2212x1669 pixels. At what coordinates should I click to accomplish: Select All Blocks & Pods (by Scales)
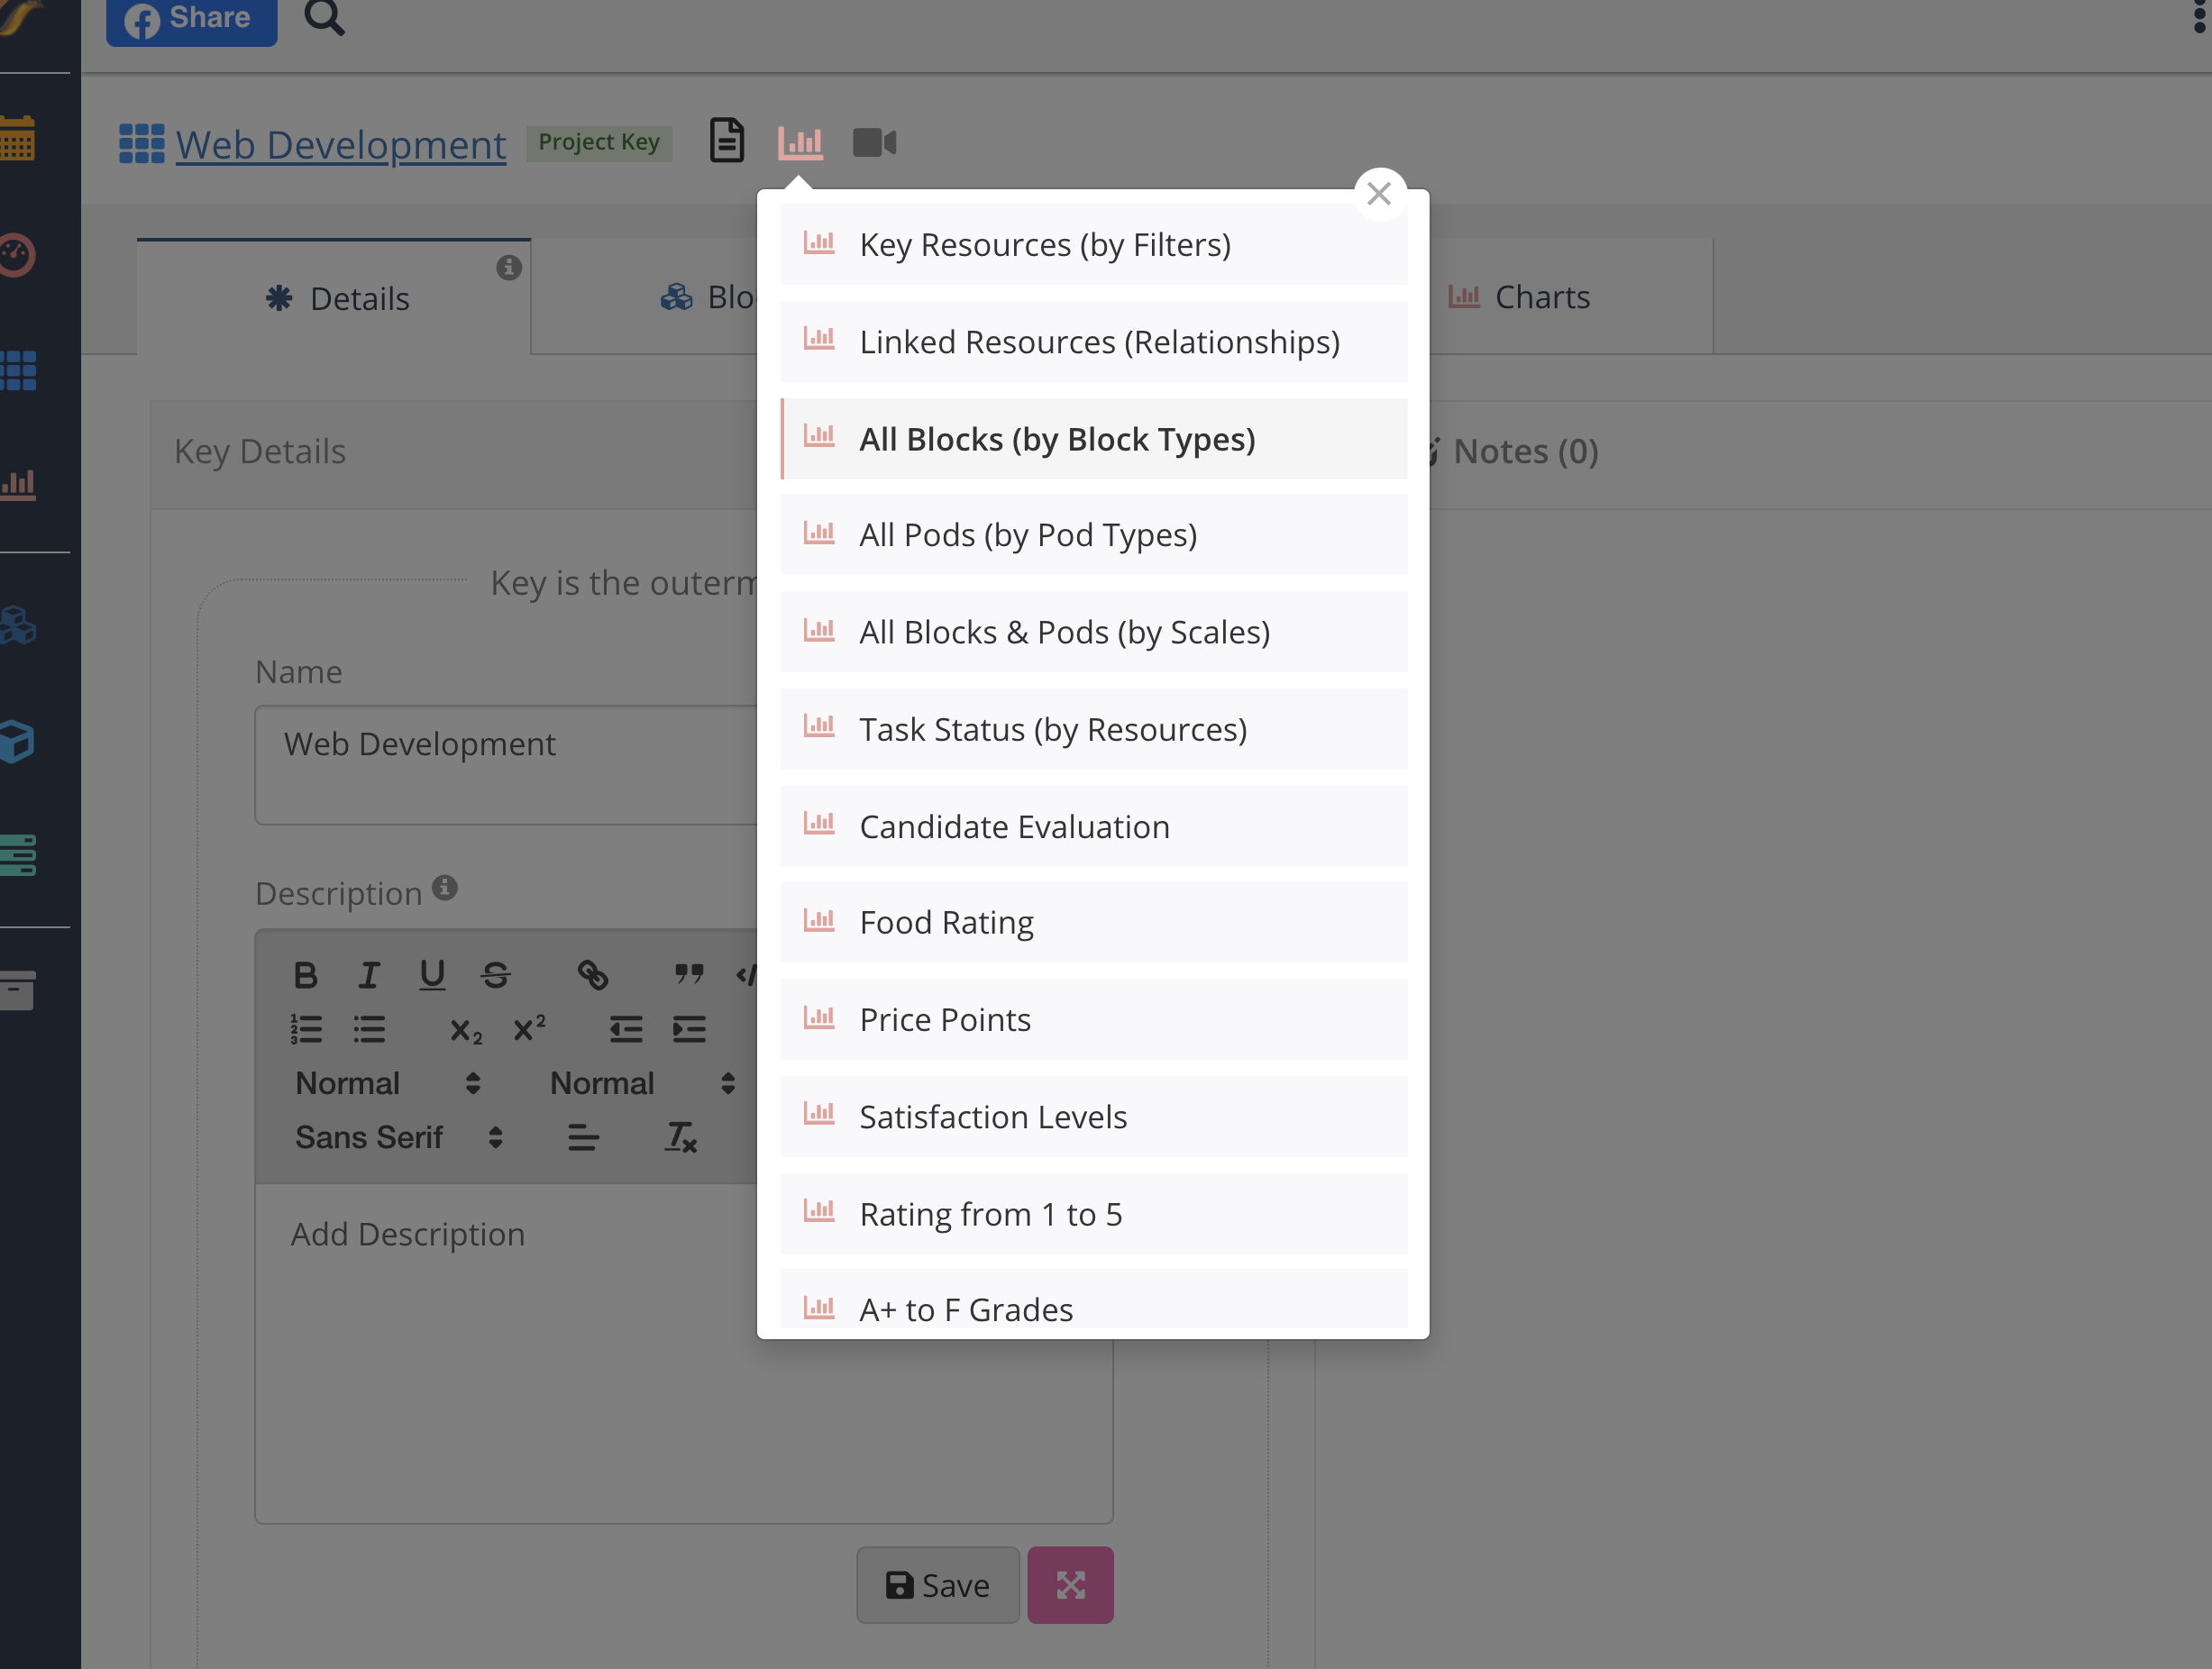click(x=1093, y=632)
